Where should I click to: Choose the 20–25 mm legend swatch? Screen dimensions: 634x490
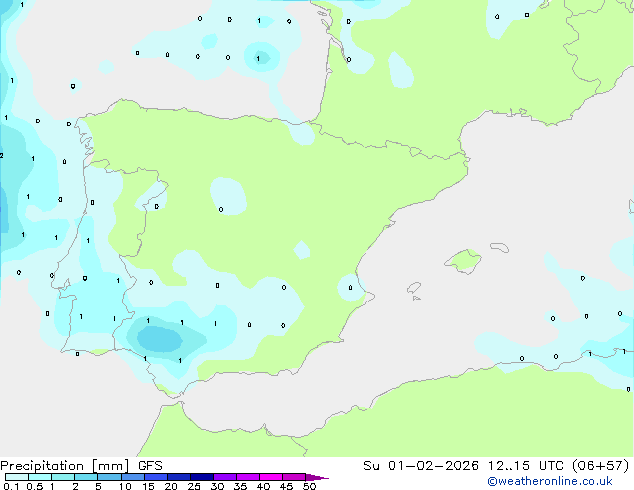coord(179,477)
